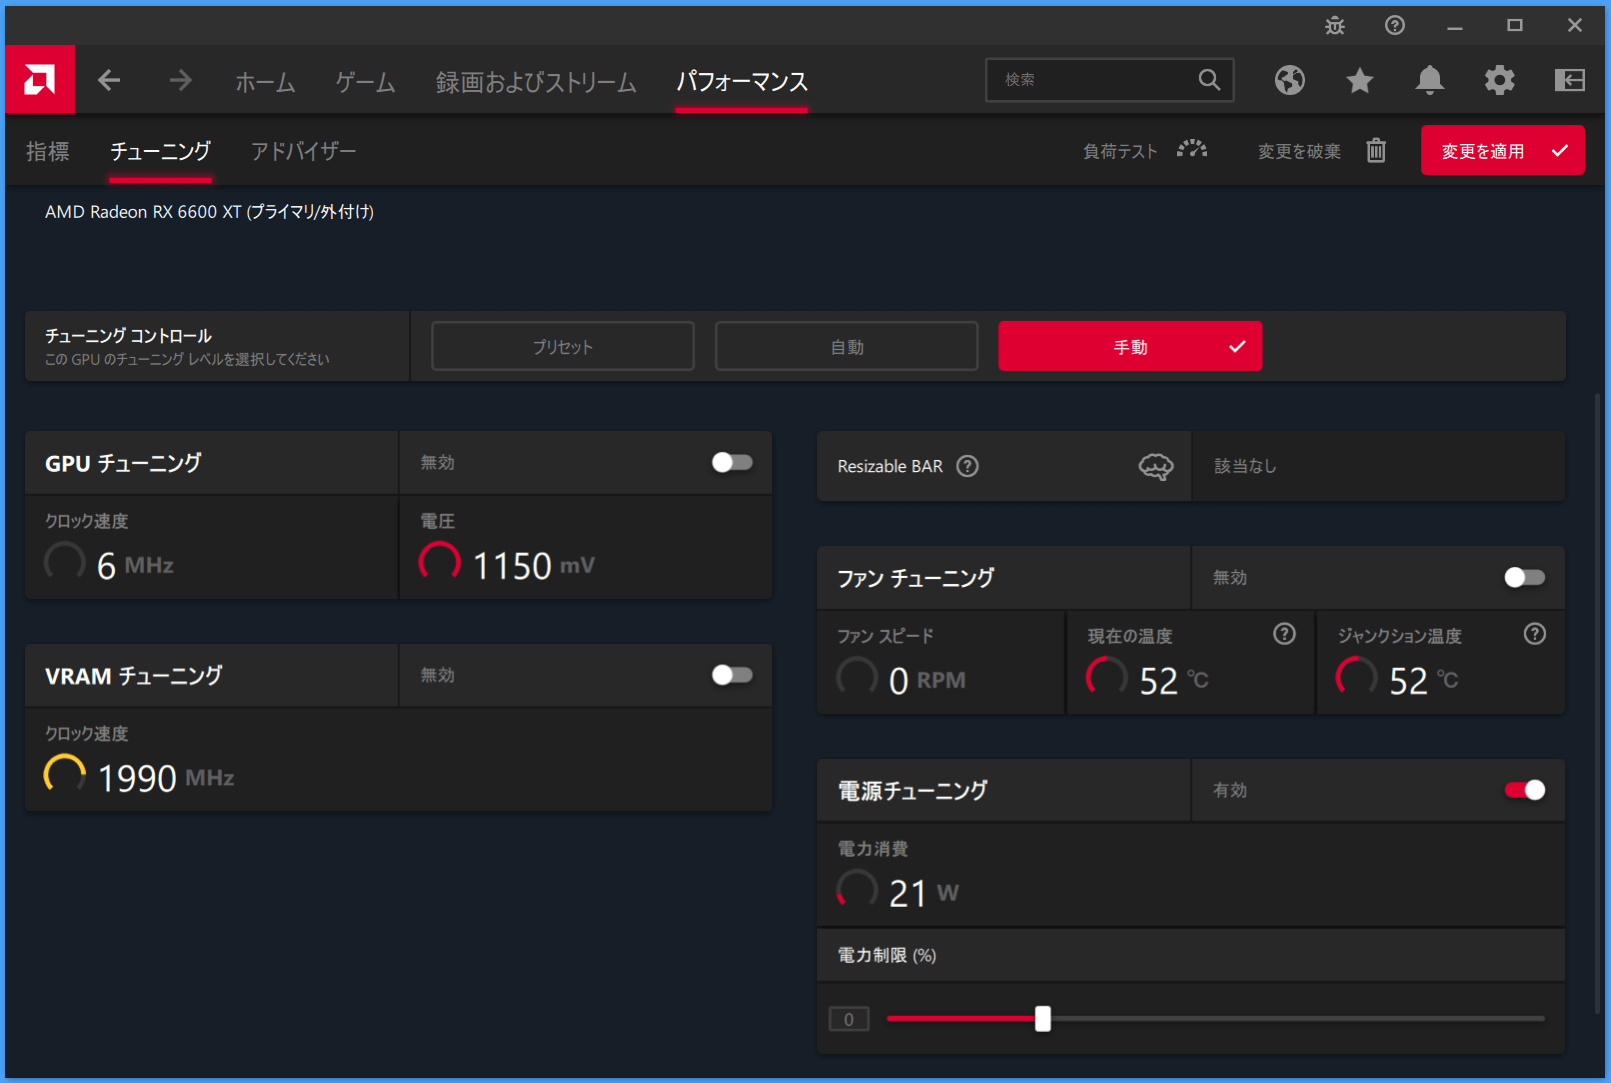Image resolution: width=1611 pixels, height=1083 pixels.
Task: Click the 電力制限 value box
Action: (x=849, y=1019)
